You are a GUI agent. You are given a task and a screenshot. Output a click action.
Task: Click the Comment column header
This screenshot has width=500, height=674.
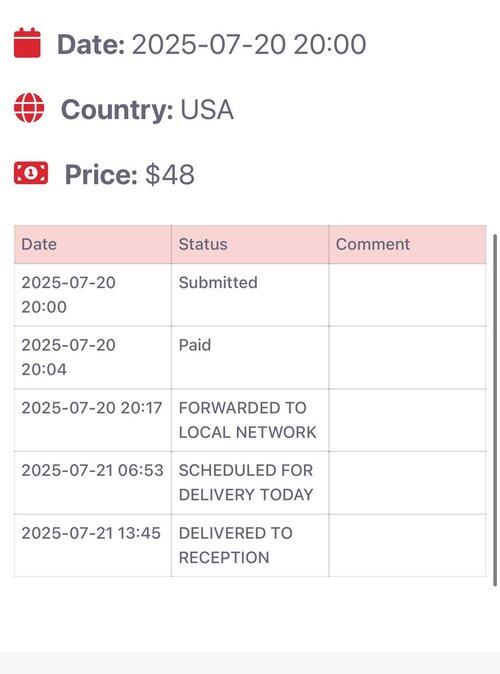point(408,244)
